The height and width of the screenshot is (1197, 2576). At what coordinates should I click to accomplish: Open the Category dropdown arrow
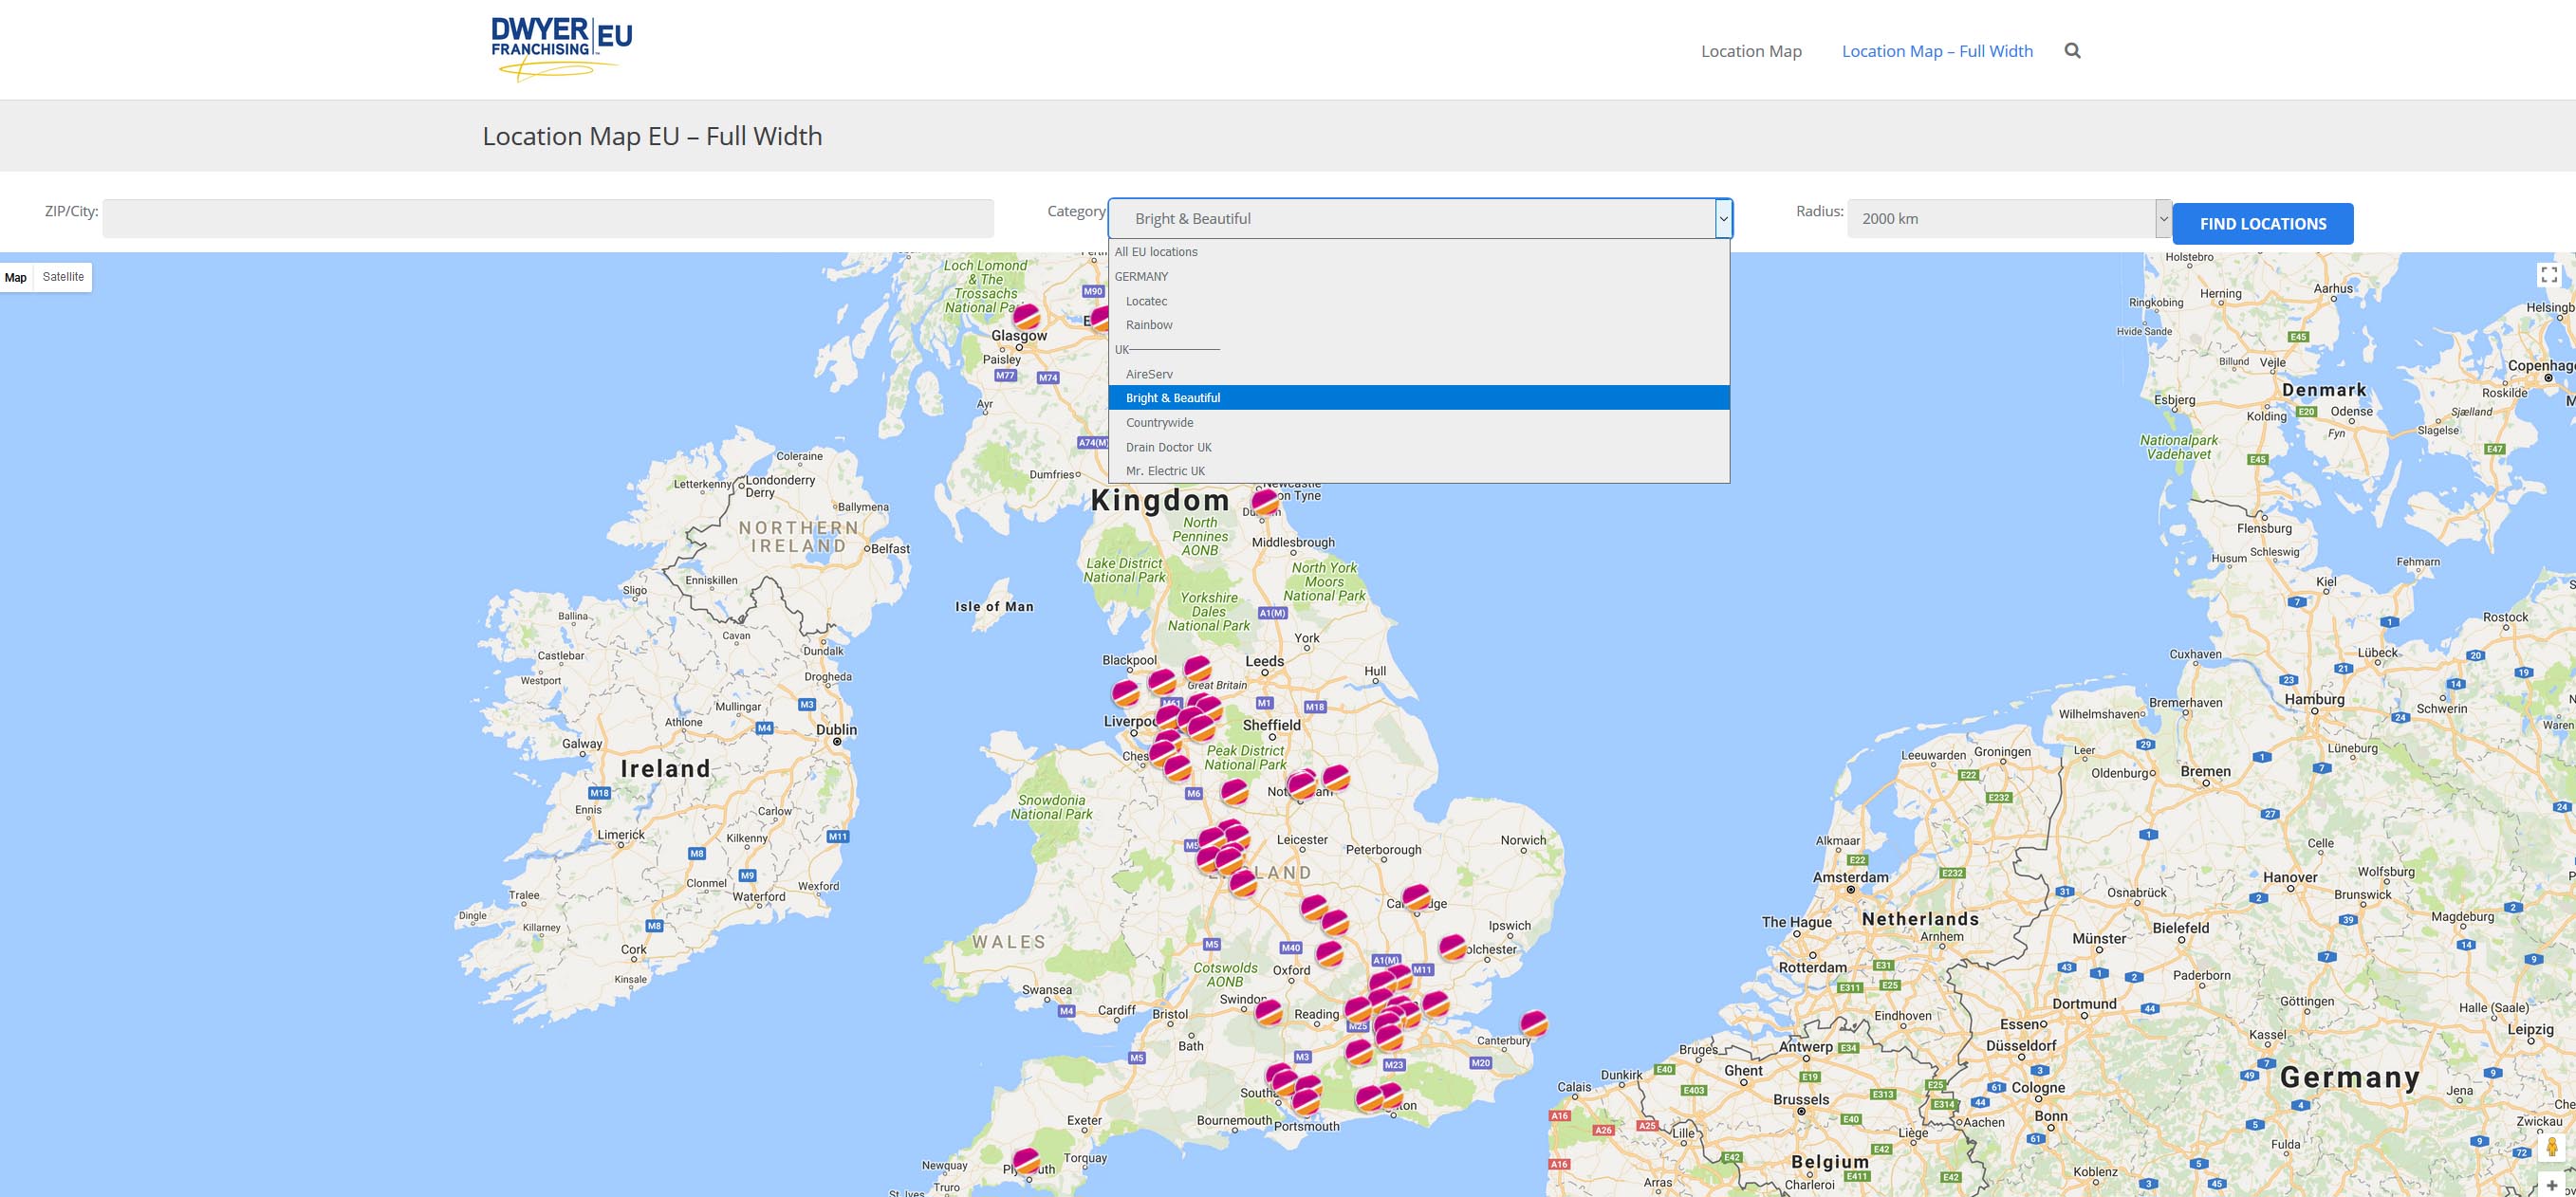coord(1723,219)
